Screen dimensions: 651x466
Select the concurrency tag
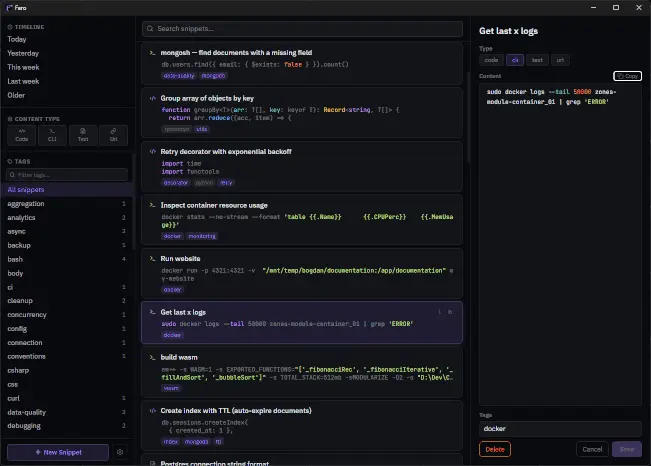(x=66, y=315)
